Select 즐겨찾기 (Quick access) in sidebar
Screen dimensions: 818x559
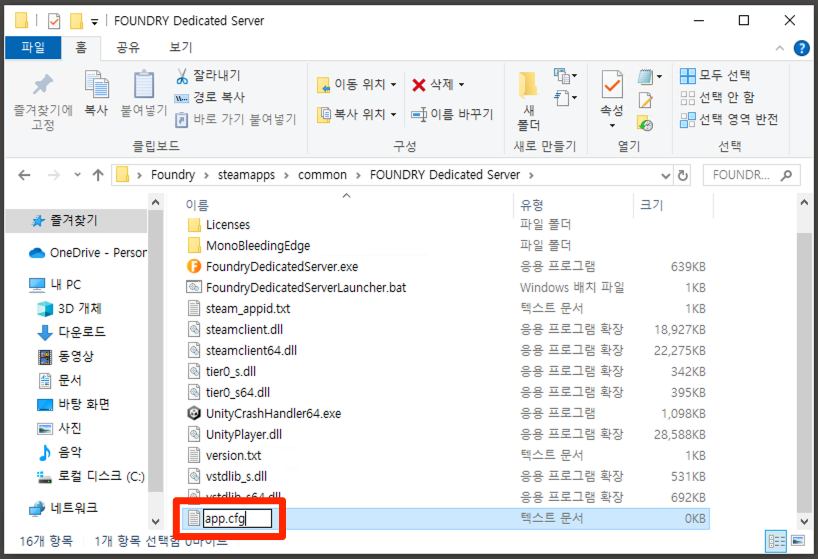74,221
